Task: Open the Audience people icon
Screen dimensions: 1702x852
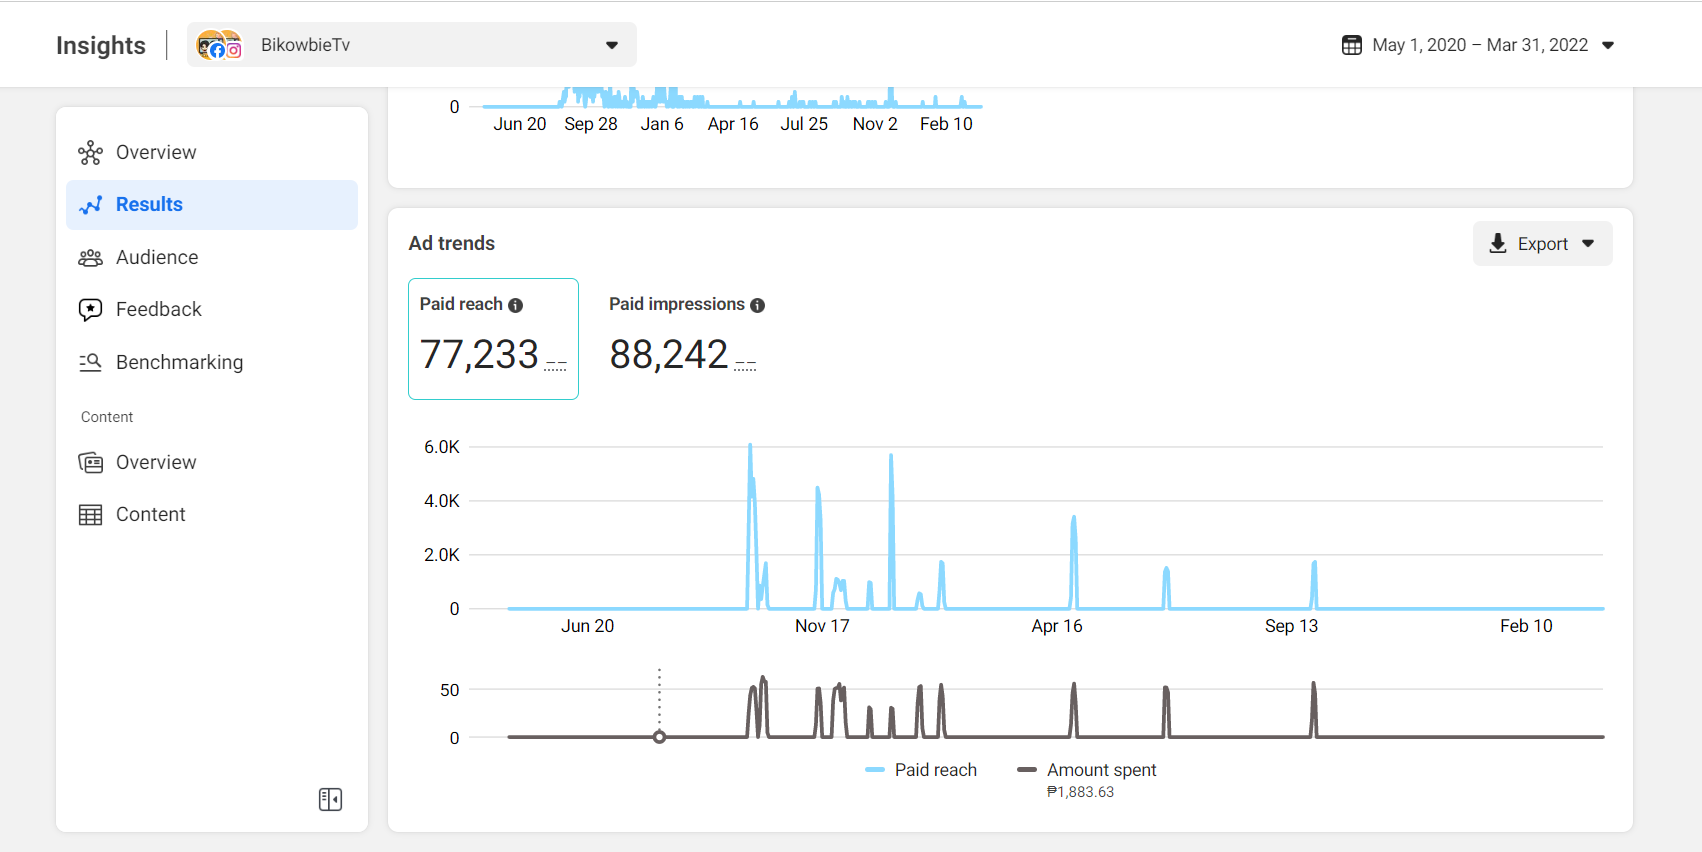Action: point(90,258)
